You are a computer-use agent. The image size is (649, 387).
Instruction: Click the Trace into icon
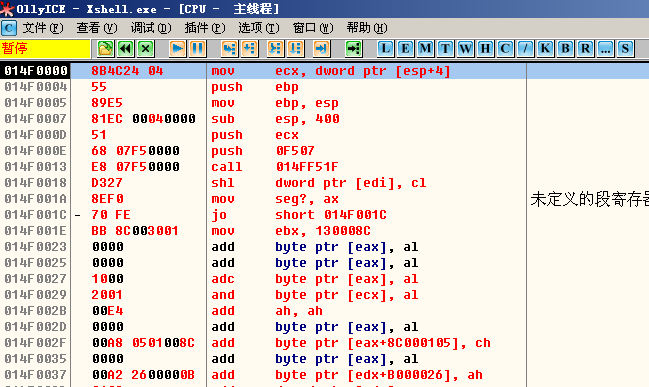tap(275, 49)
